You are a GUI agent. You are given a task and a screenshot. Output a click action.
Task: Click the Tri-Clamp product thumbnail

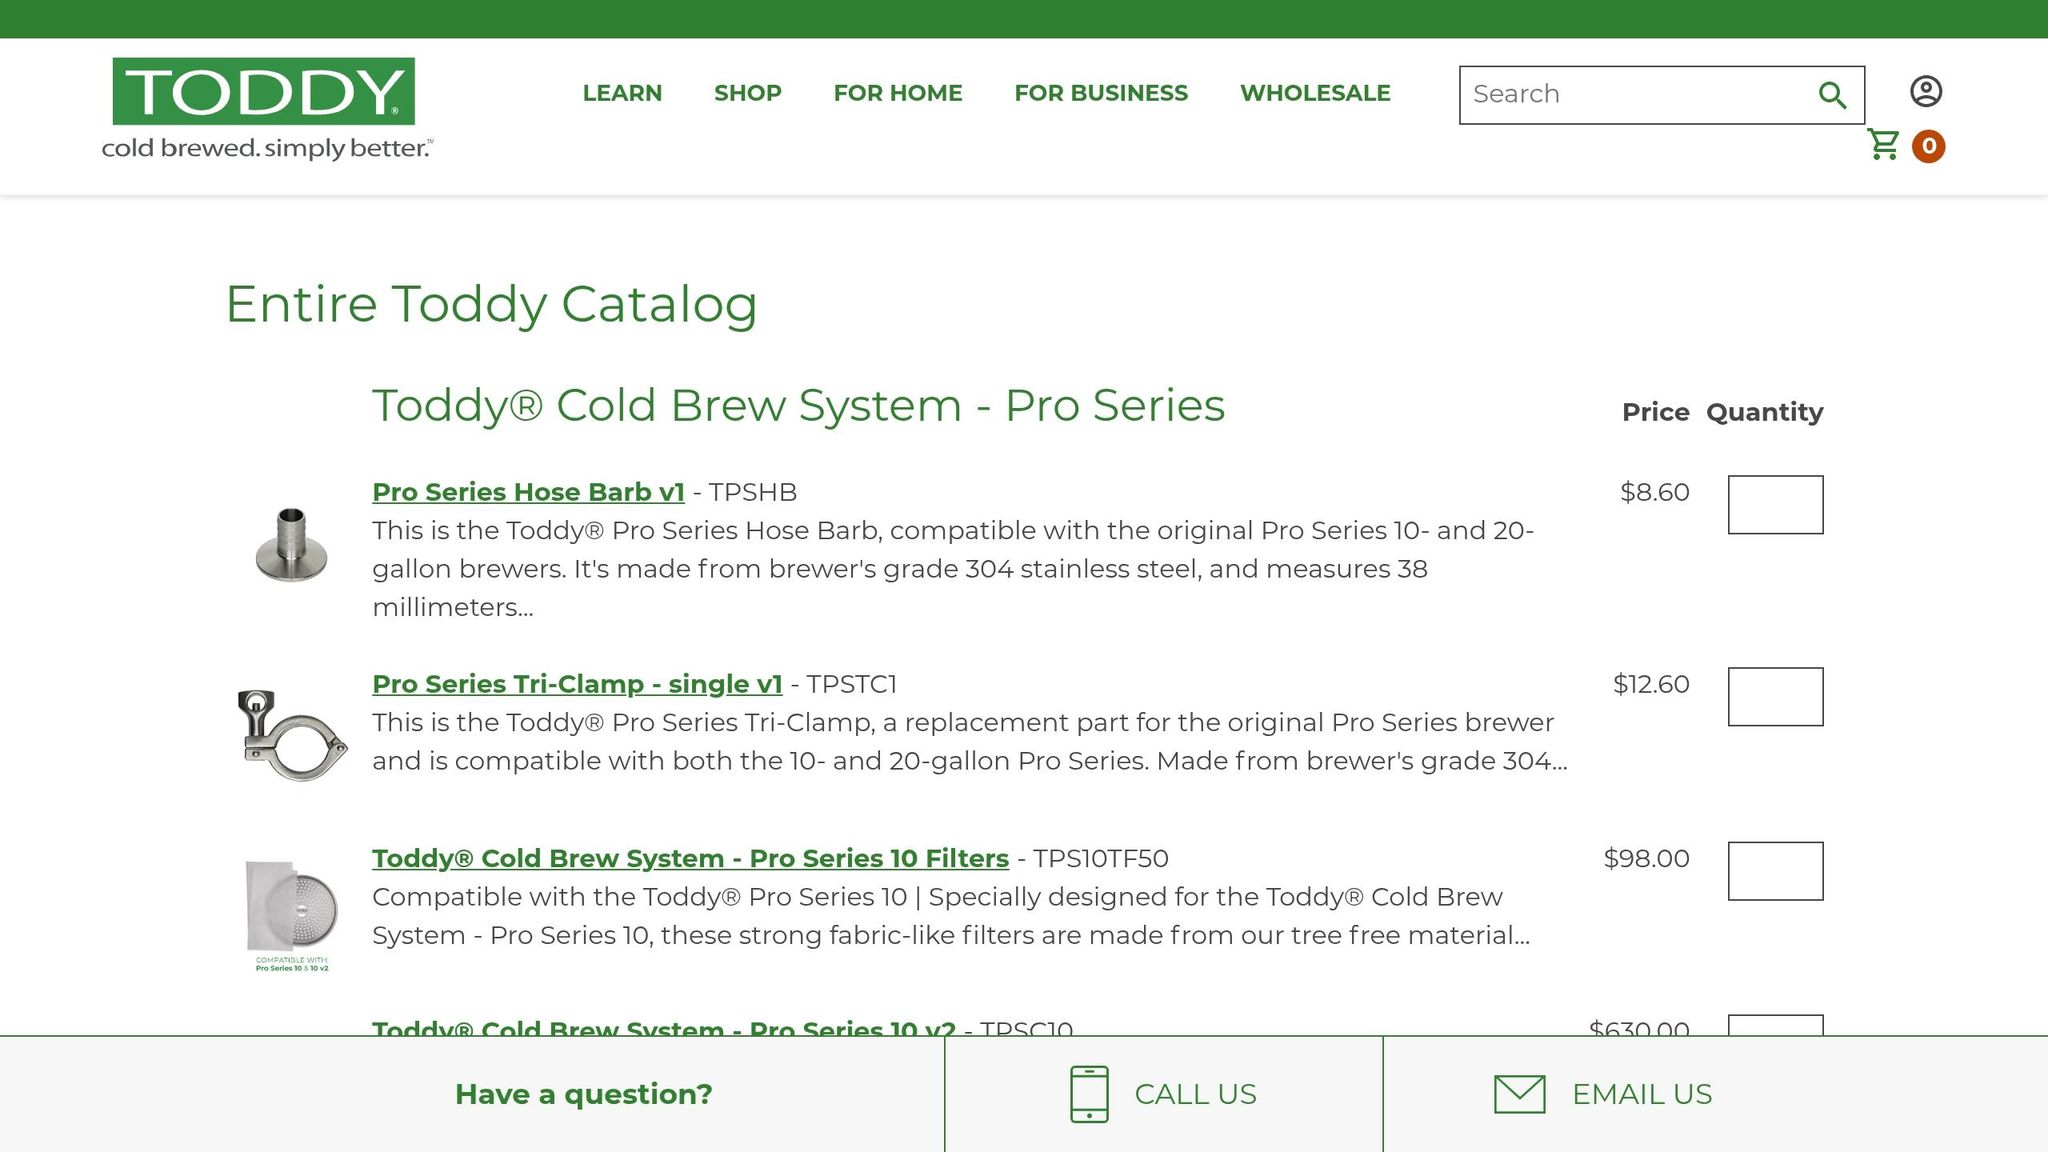click(292, 735)
